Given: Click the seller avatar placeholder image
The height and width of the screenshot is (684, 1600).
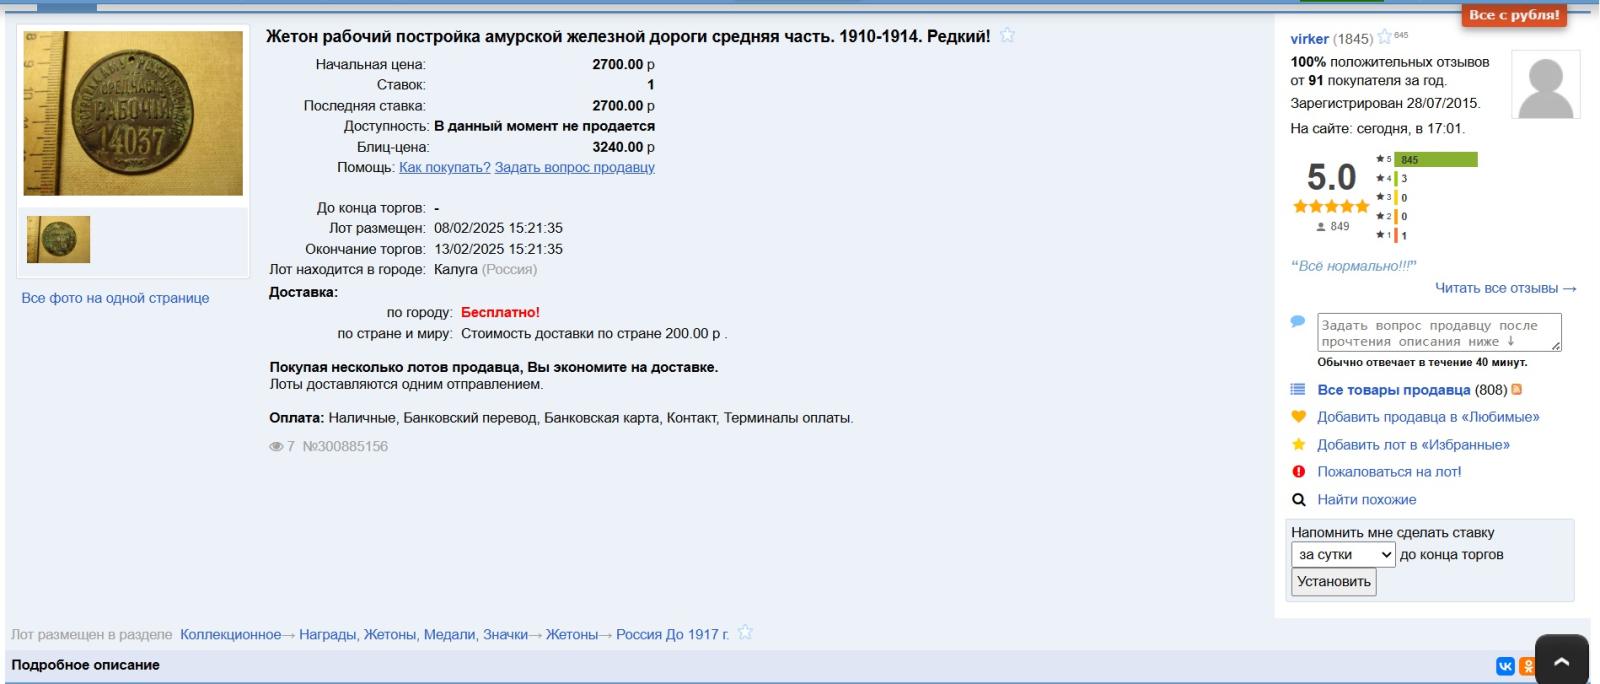Looking at the screenshot, I should pyautogui.click(x=1545, y=86).
